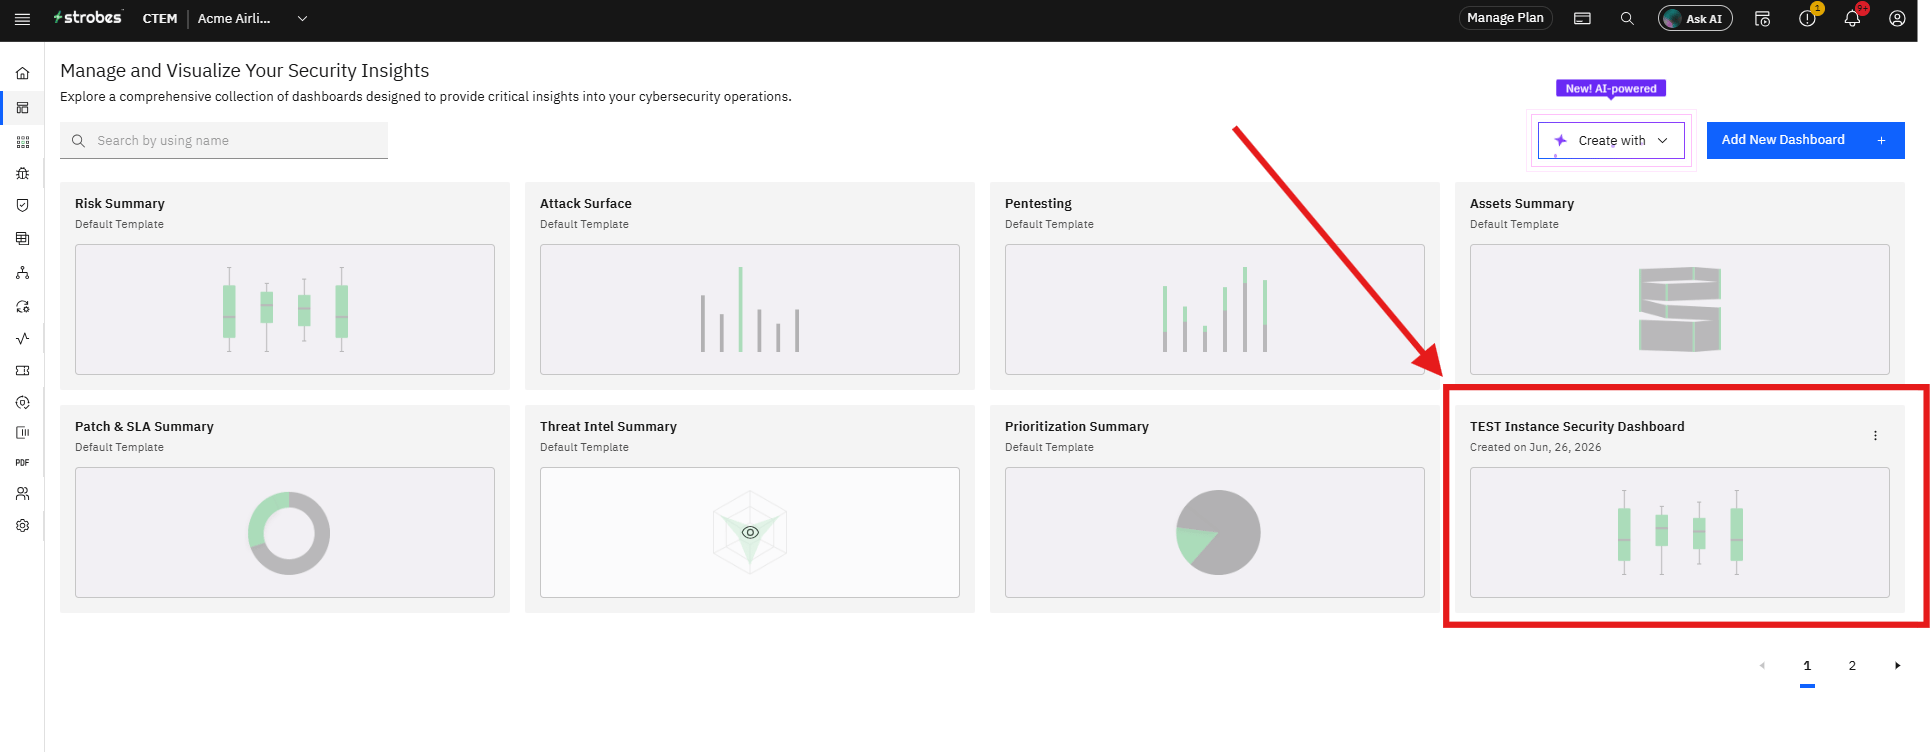This screenshot has height=752, width=1930.
Task: Open the PDF reports icon in the sidebar
Action: click(22, 463)
